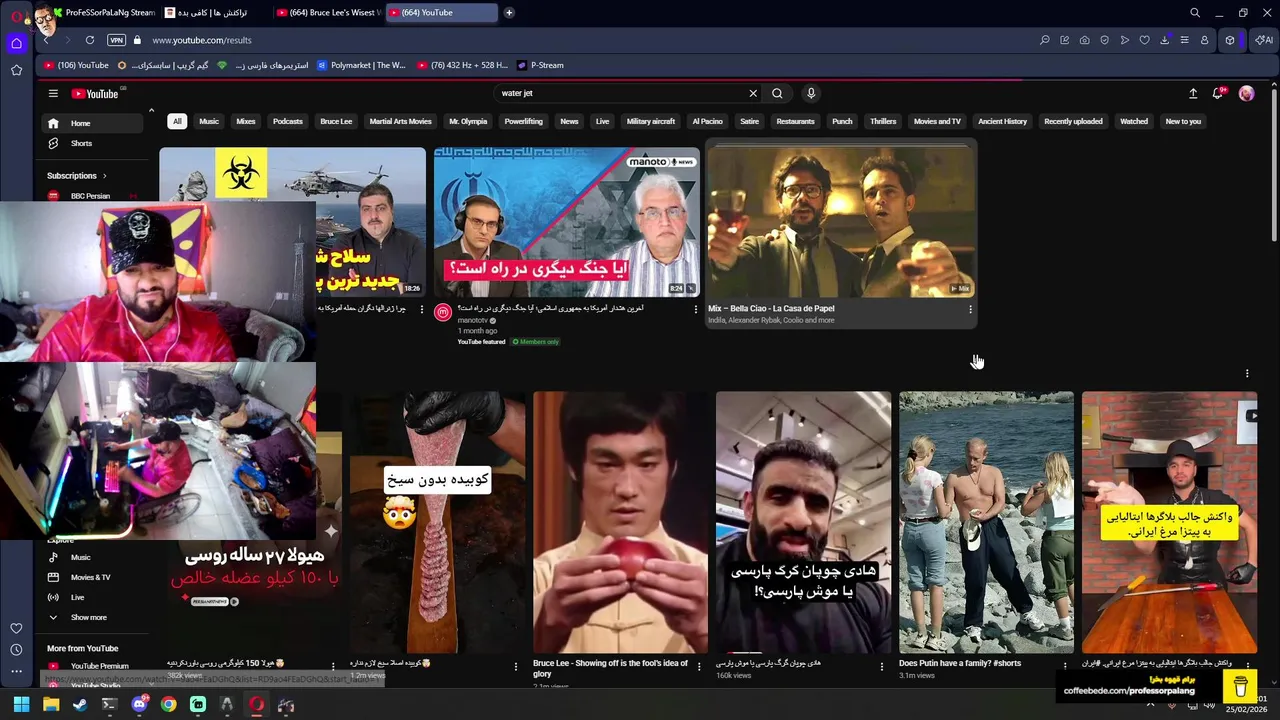This screenshot has width=1280, height=720.
Task: Open options for Putin family short
Action: 1065,666
